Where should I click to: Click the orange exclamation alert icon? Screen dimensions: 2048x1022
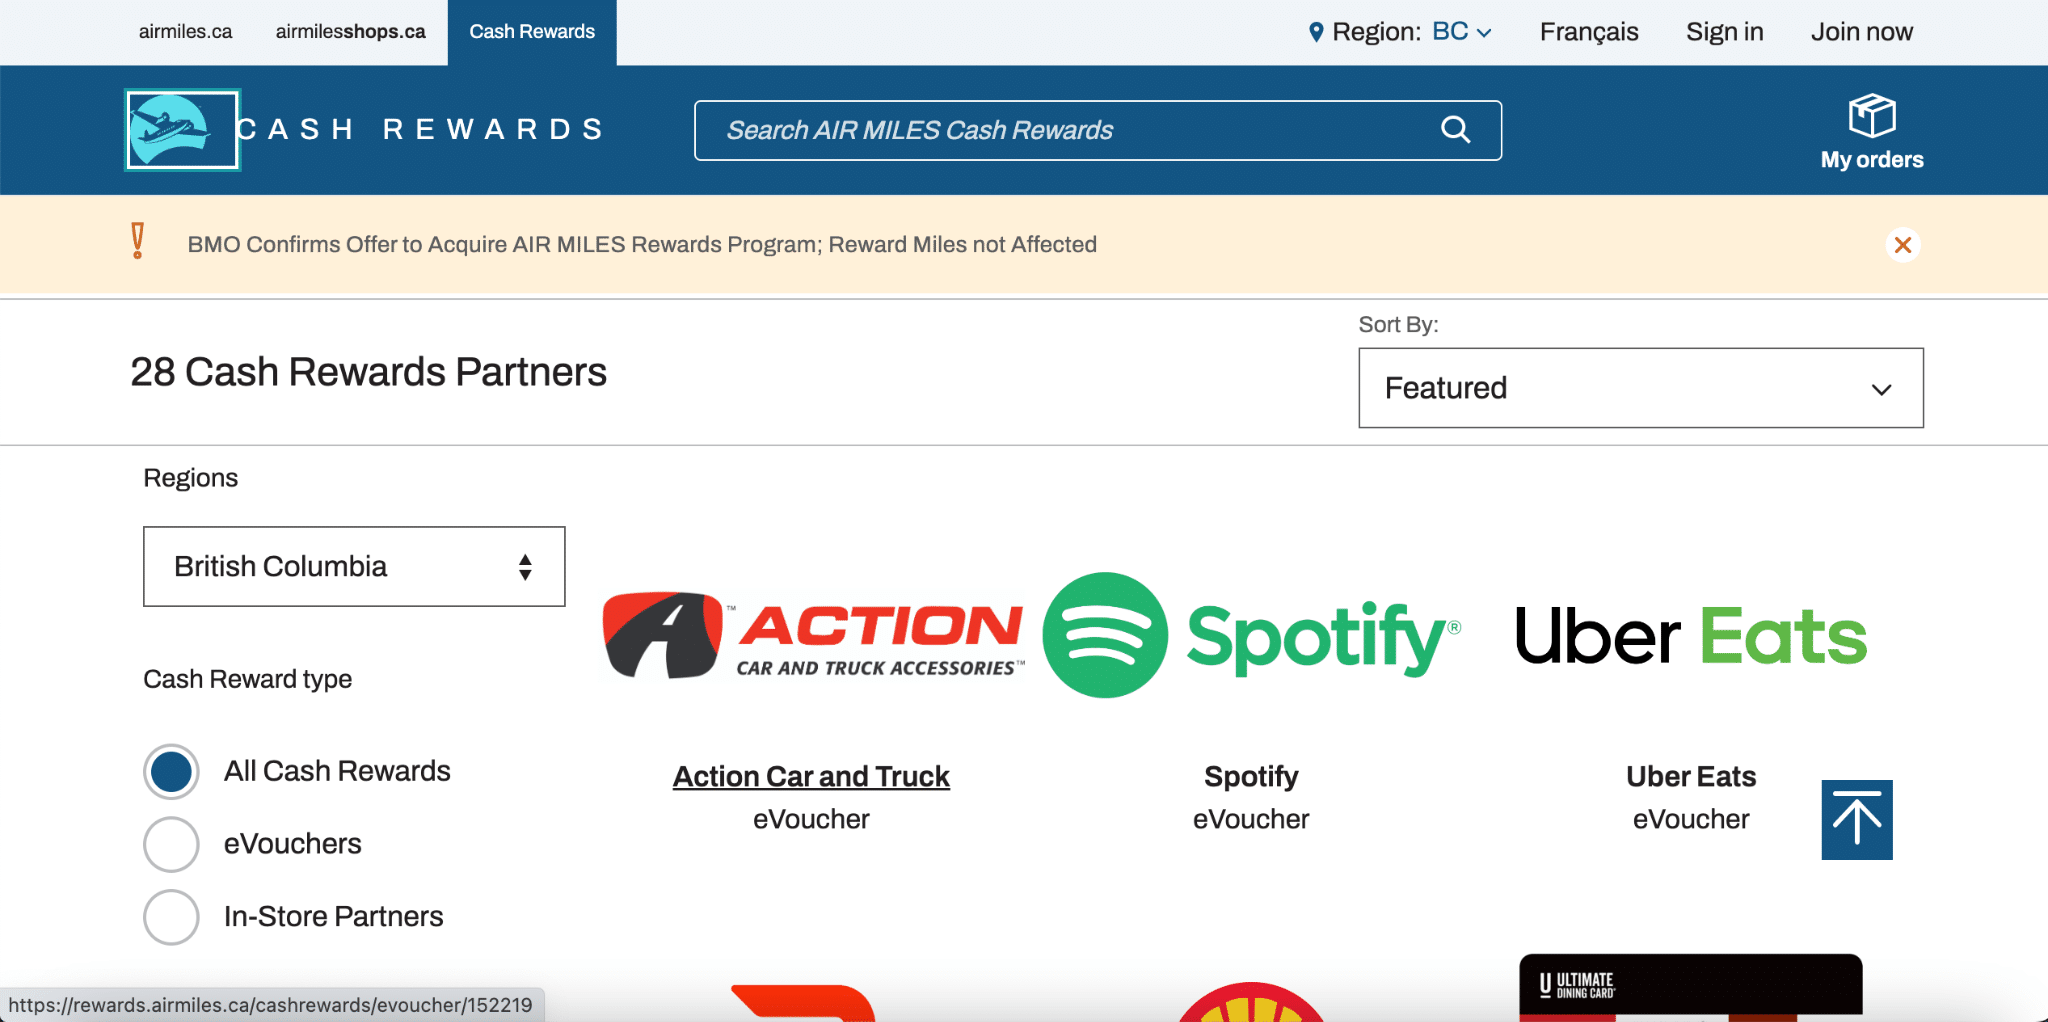point(138,241)
